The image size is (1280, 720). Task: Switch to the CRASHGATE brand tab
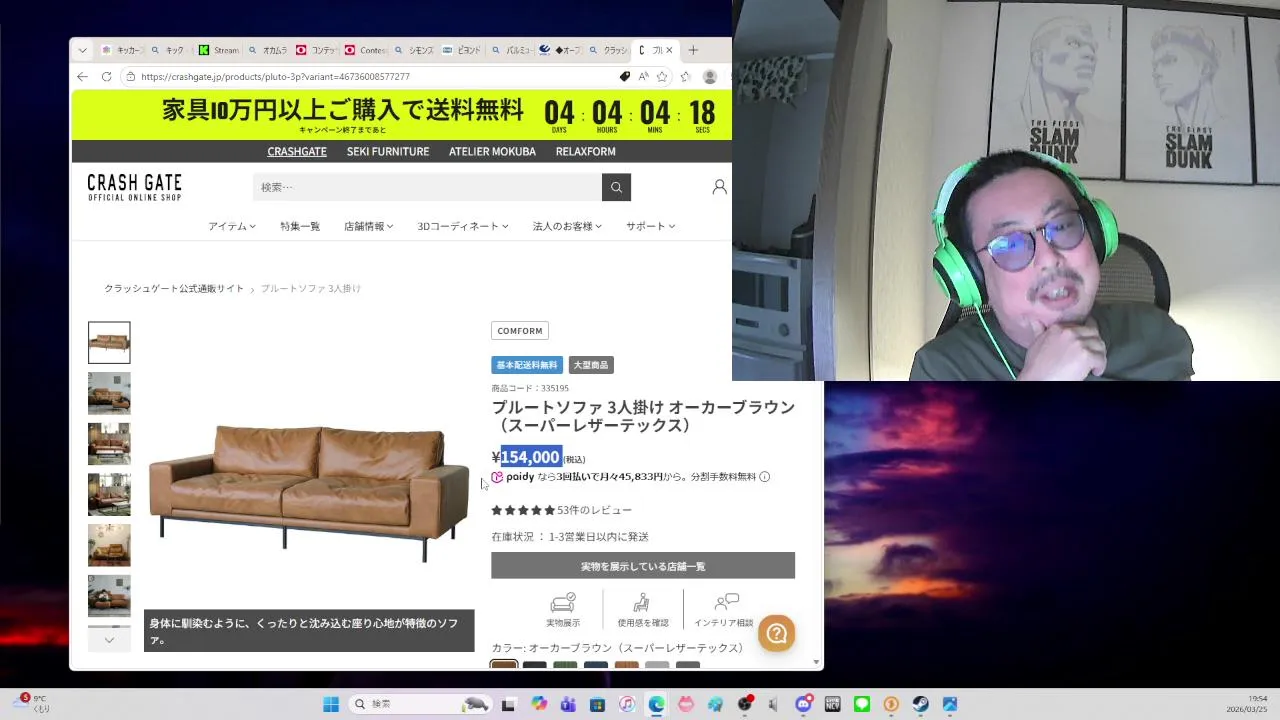pos(297,152)
